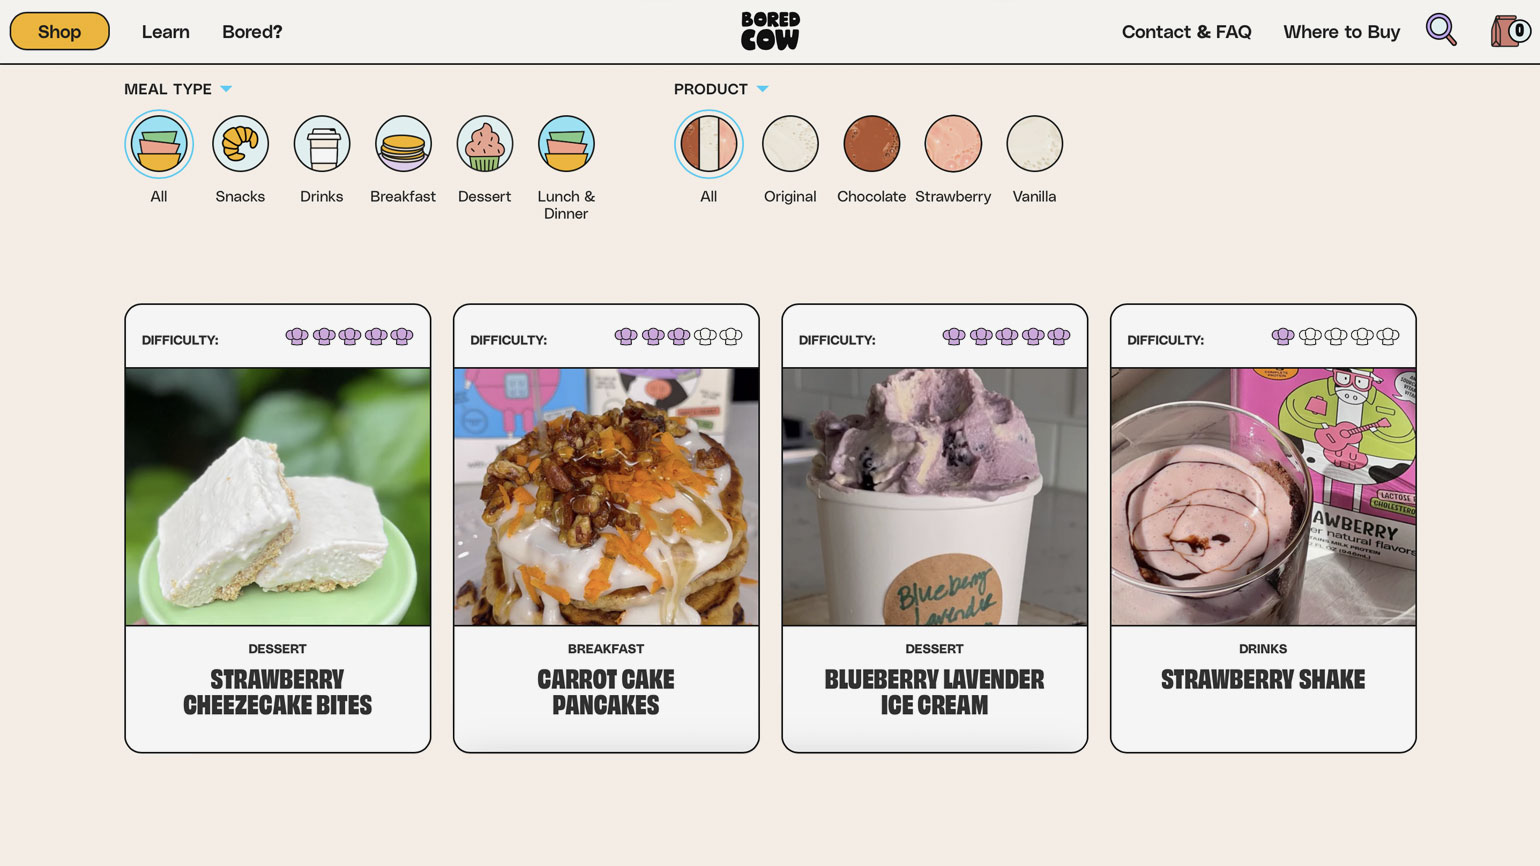Open the Contact & FAQ link

point(1186,32)
